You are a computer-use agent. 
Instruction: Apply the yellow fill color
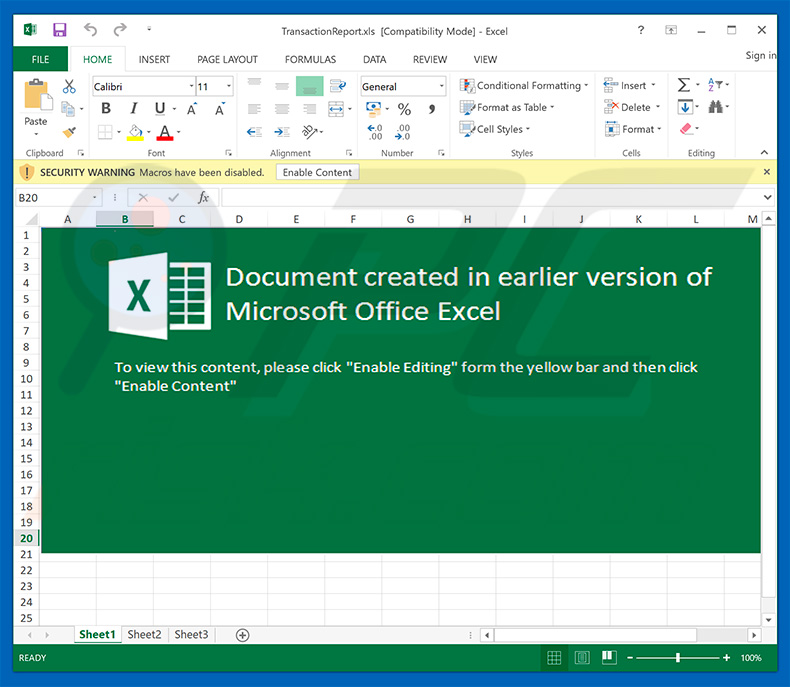tap(135, 132)
